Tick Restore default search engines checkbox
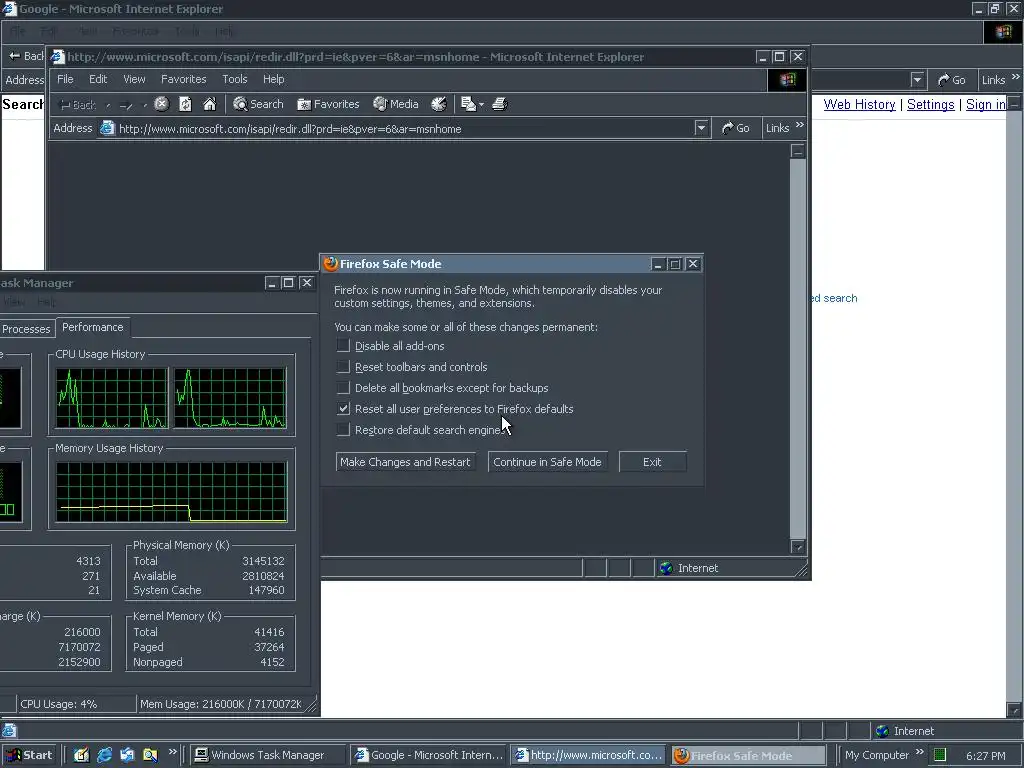1024x768 pixels. click(344, 429)
